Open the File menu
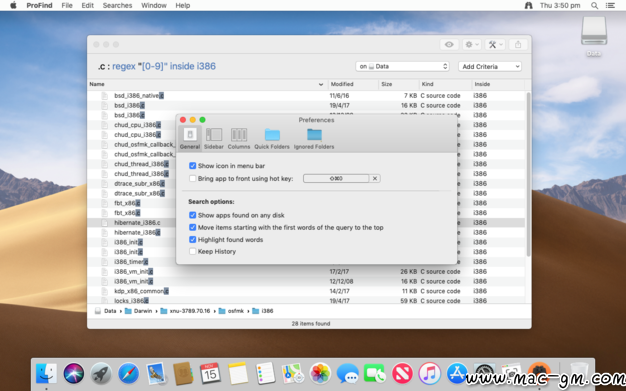This screenshot has width=626, height=391. pos(67,6)
